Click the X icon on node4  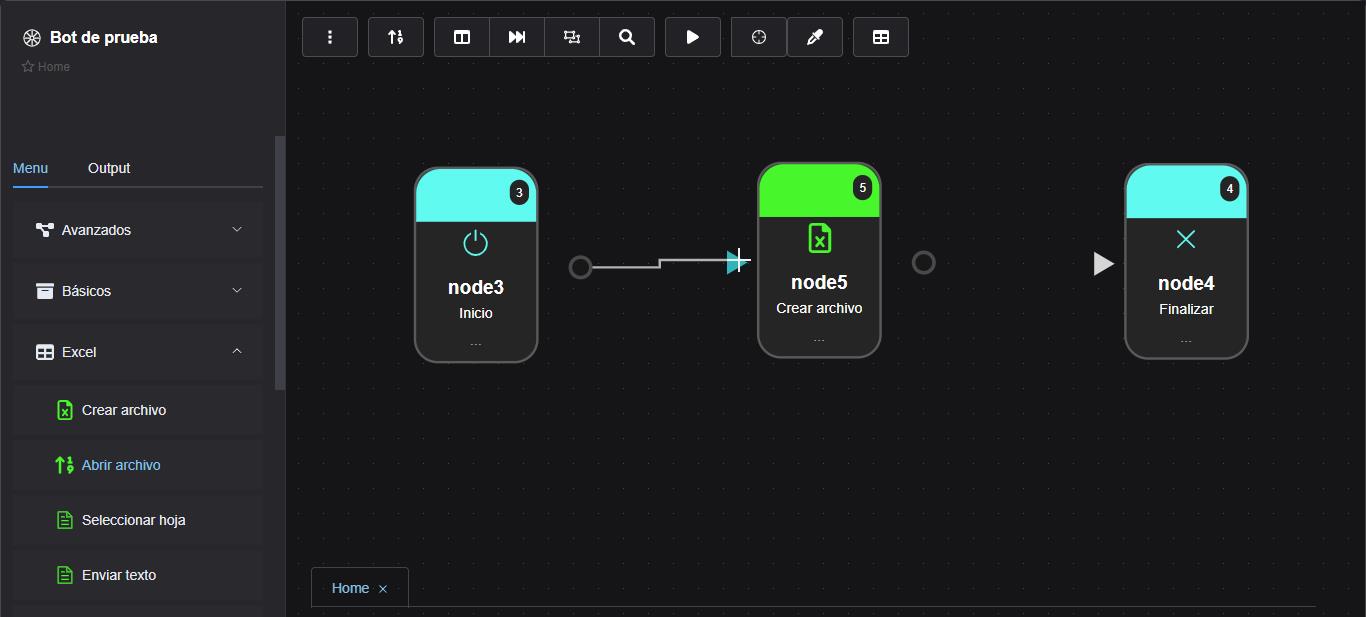click(x=1186, y=239)
